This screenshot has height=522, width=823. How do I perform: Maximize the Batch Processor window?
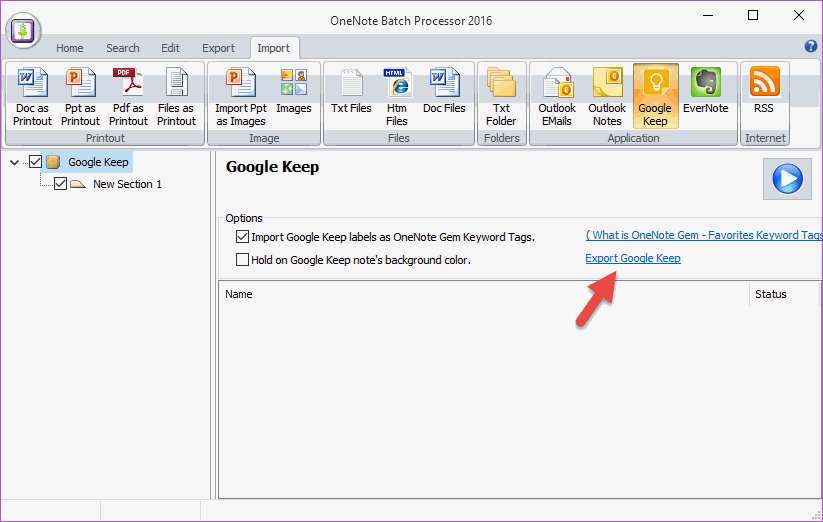tap(753, 15)
